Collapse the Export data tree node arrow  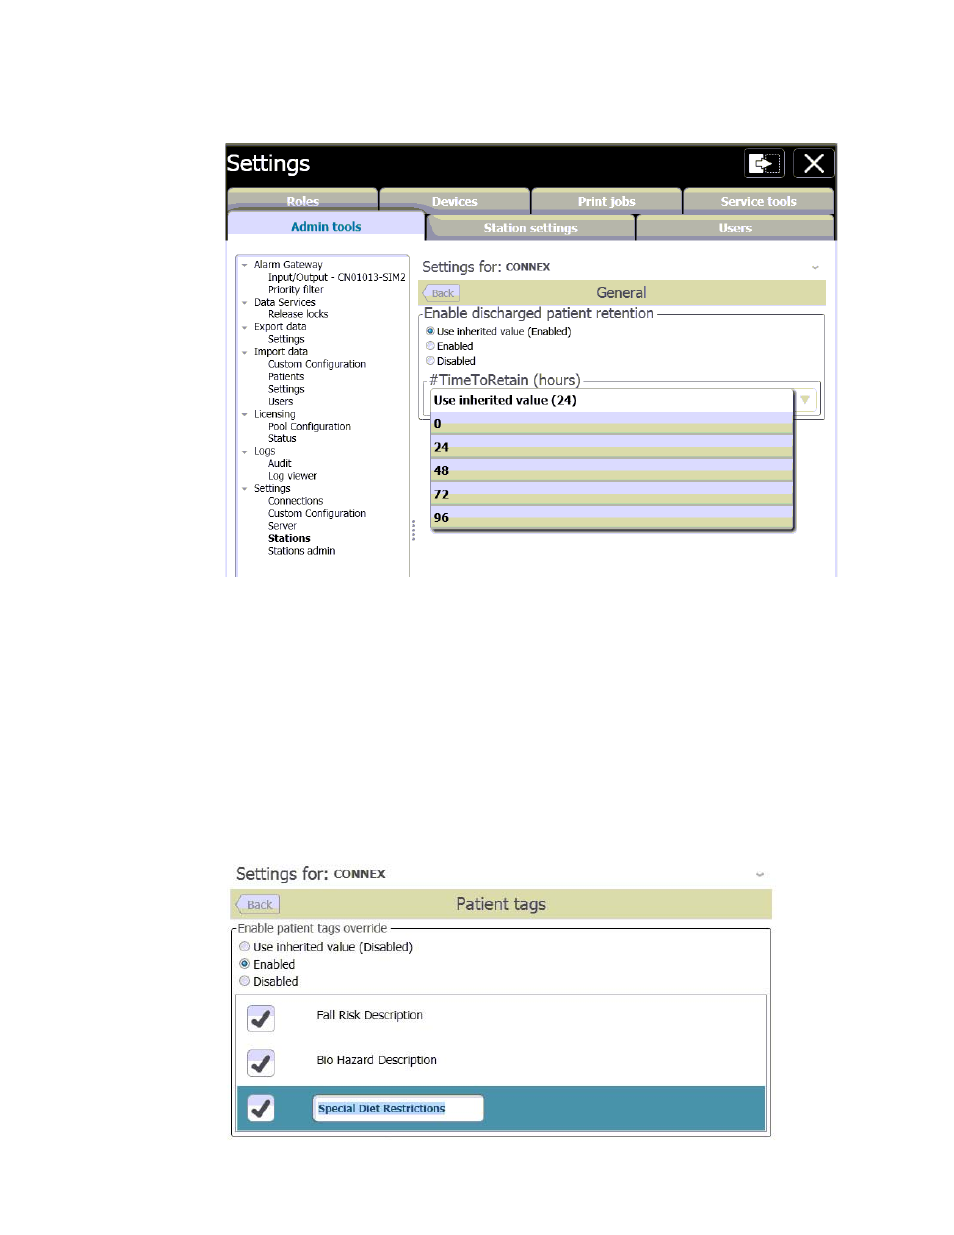244,327
